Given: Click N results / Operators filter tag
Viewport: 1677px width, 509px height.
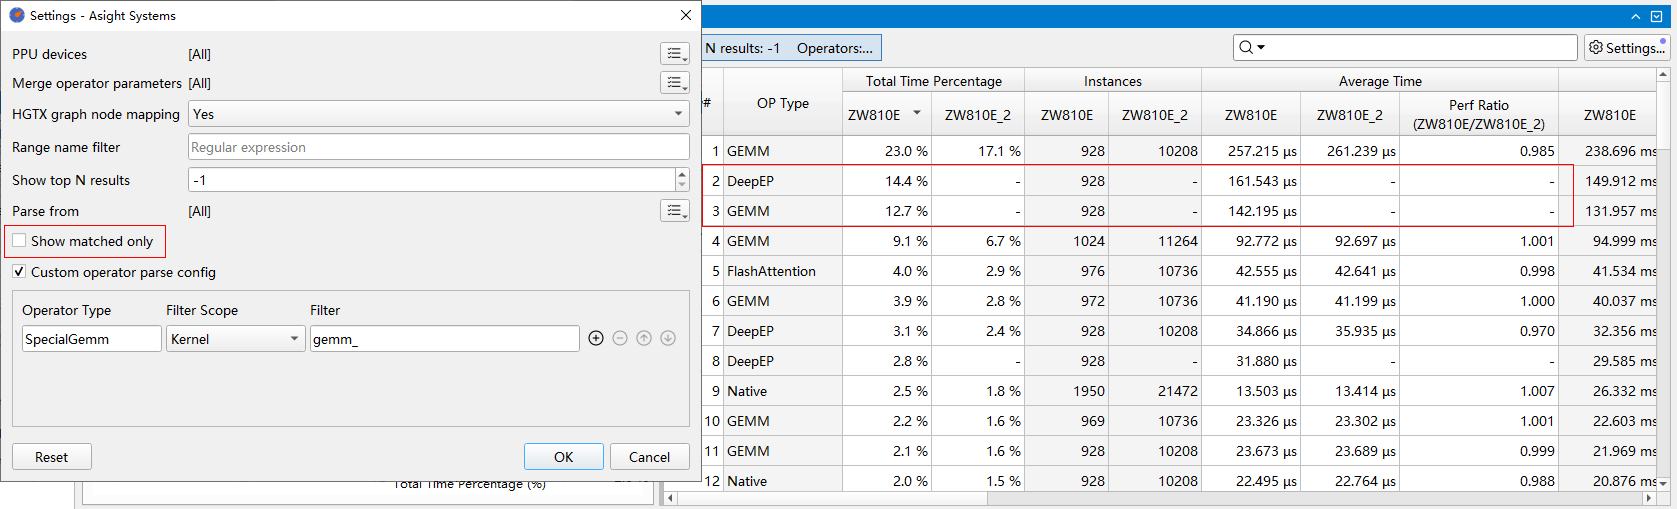Looking at the screenshot, I should pyautogui.click(x=791, y=48).
